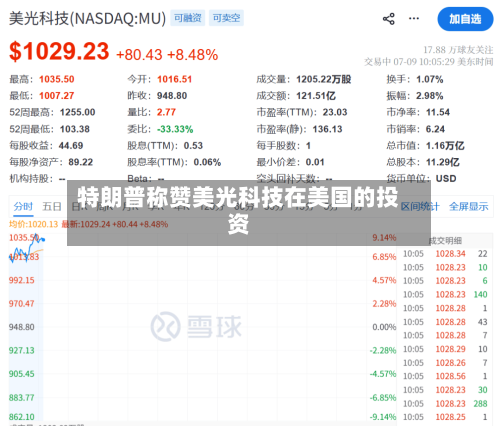The height and width of the screenshot is (426, 500).
Task: Click the 今开 value 1016.51
Action: tap(175, 79)
